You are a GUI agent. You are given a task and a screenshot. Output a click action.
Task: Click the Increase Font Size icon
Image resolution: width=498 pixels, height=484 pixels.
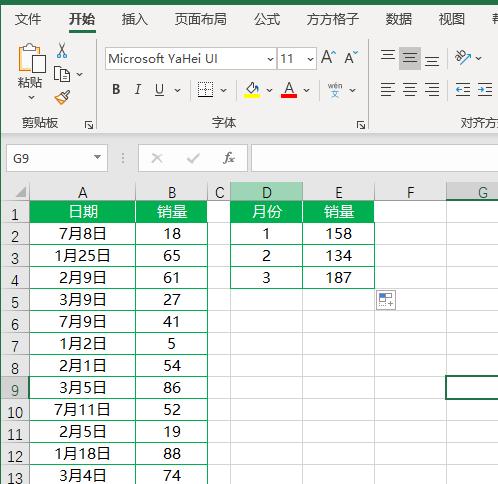(x=329, y=57)
